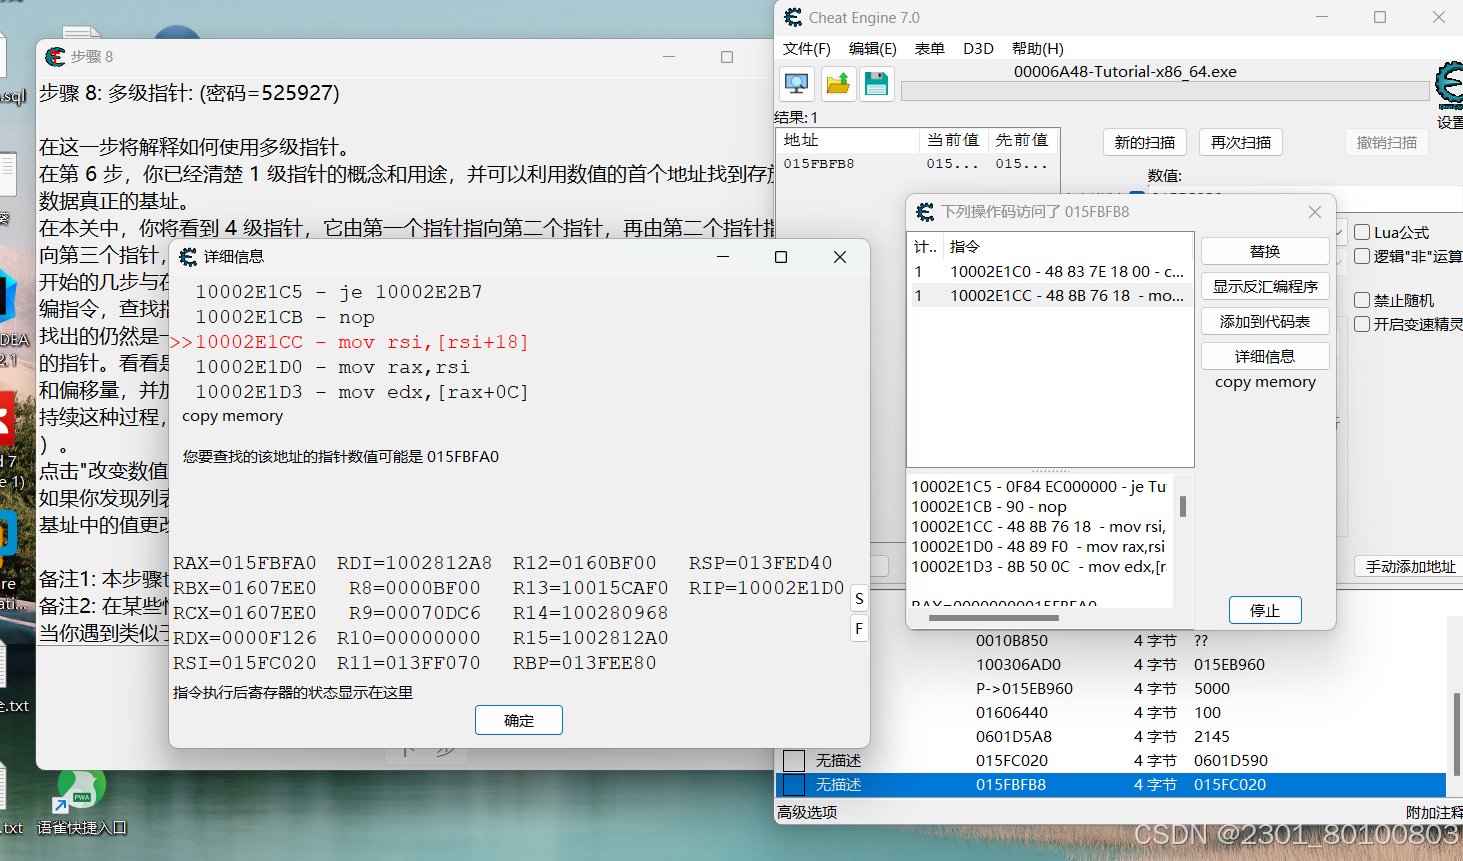Click the 附加注释 label
Viewport: 1463px width, 861px height.
(1434, 812)
